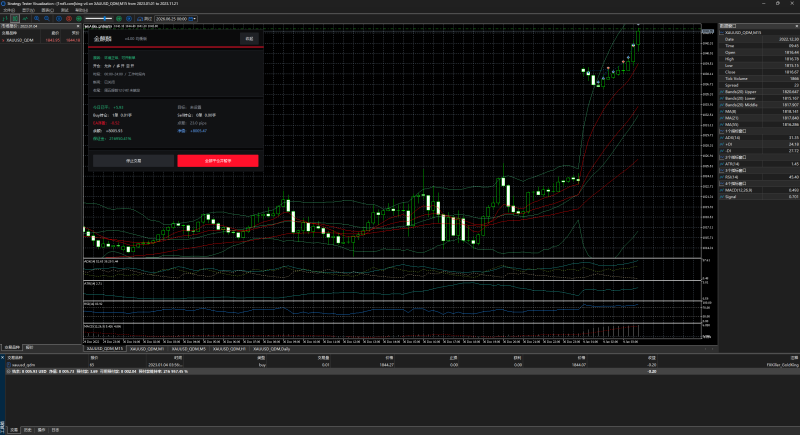
Task: Click the green circular icon left of speed slider
Action: tap(79, 19)
